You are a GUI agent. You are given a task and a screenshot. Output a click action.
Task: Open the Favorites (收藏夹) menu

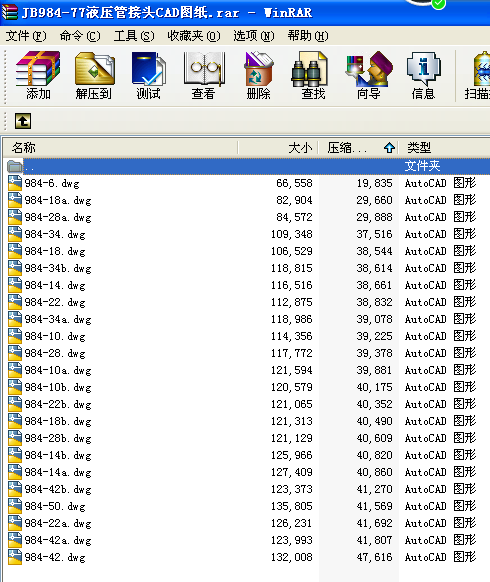pyautogui.click(x=194, y=36)
